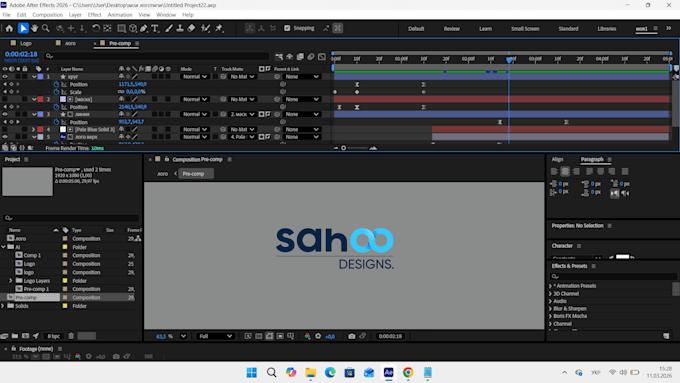Expand the Solids folder in Project
The width and height of the screenshot is (680, 383).
[x=3, y=306]
